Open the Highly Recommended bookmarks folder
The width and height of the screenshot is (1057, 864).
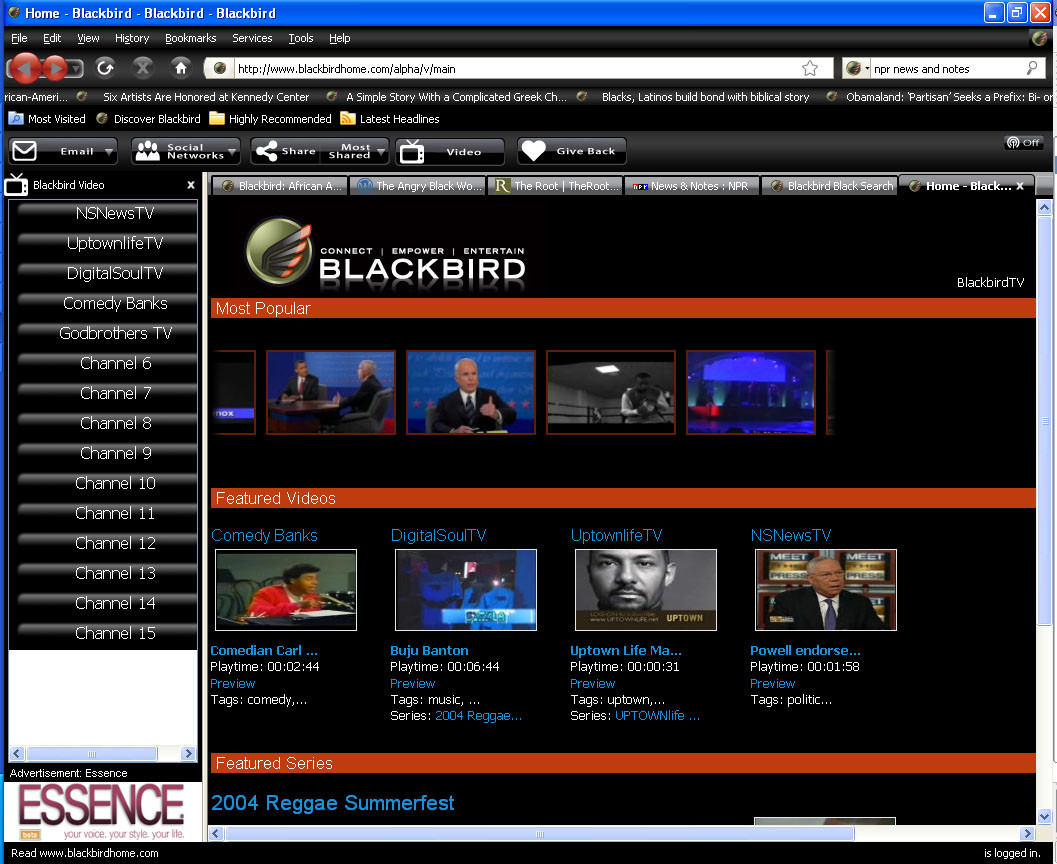270,119
